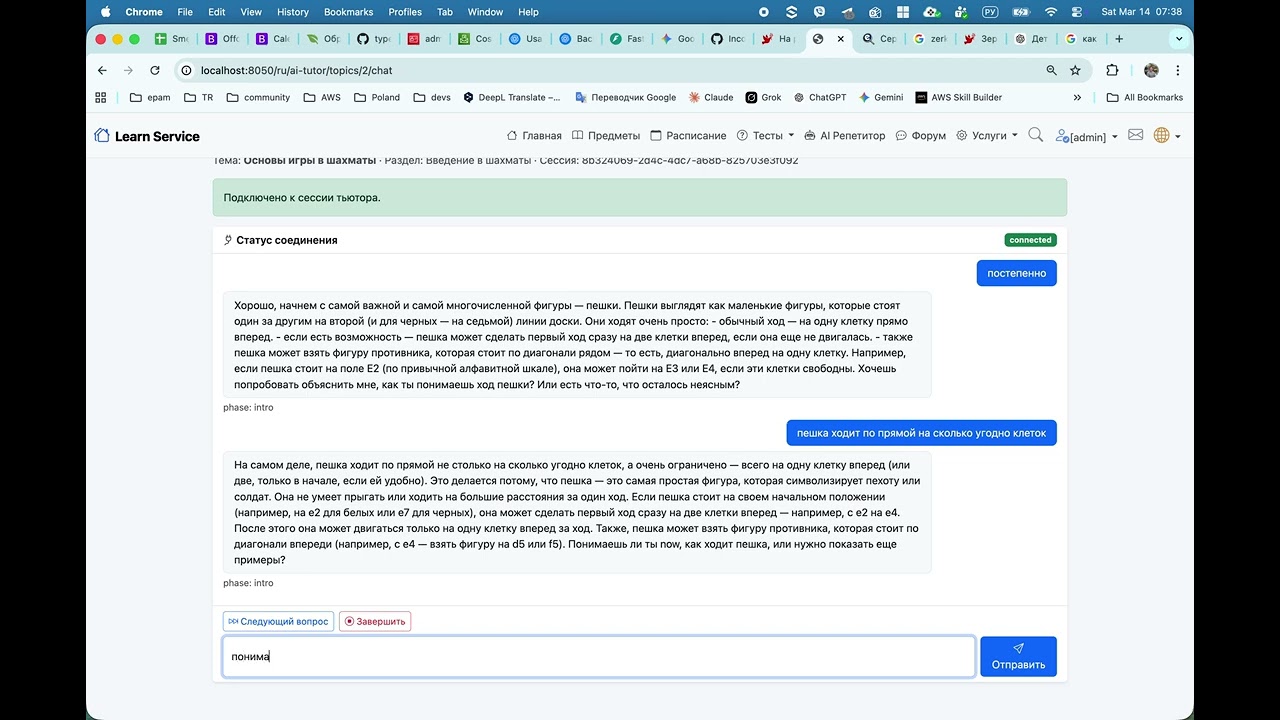Open the apps grid in bookmarks bar
Image resolution: width=1280 pixels, height=720 pixels.
[x=100, y=97]
